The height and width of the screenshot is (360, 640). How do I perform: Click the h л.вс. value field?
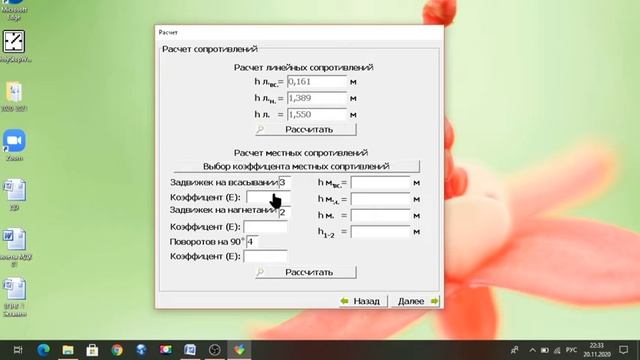pos(317,82)
